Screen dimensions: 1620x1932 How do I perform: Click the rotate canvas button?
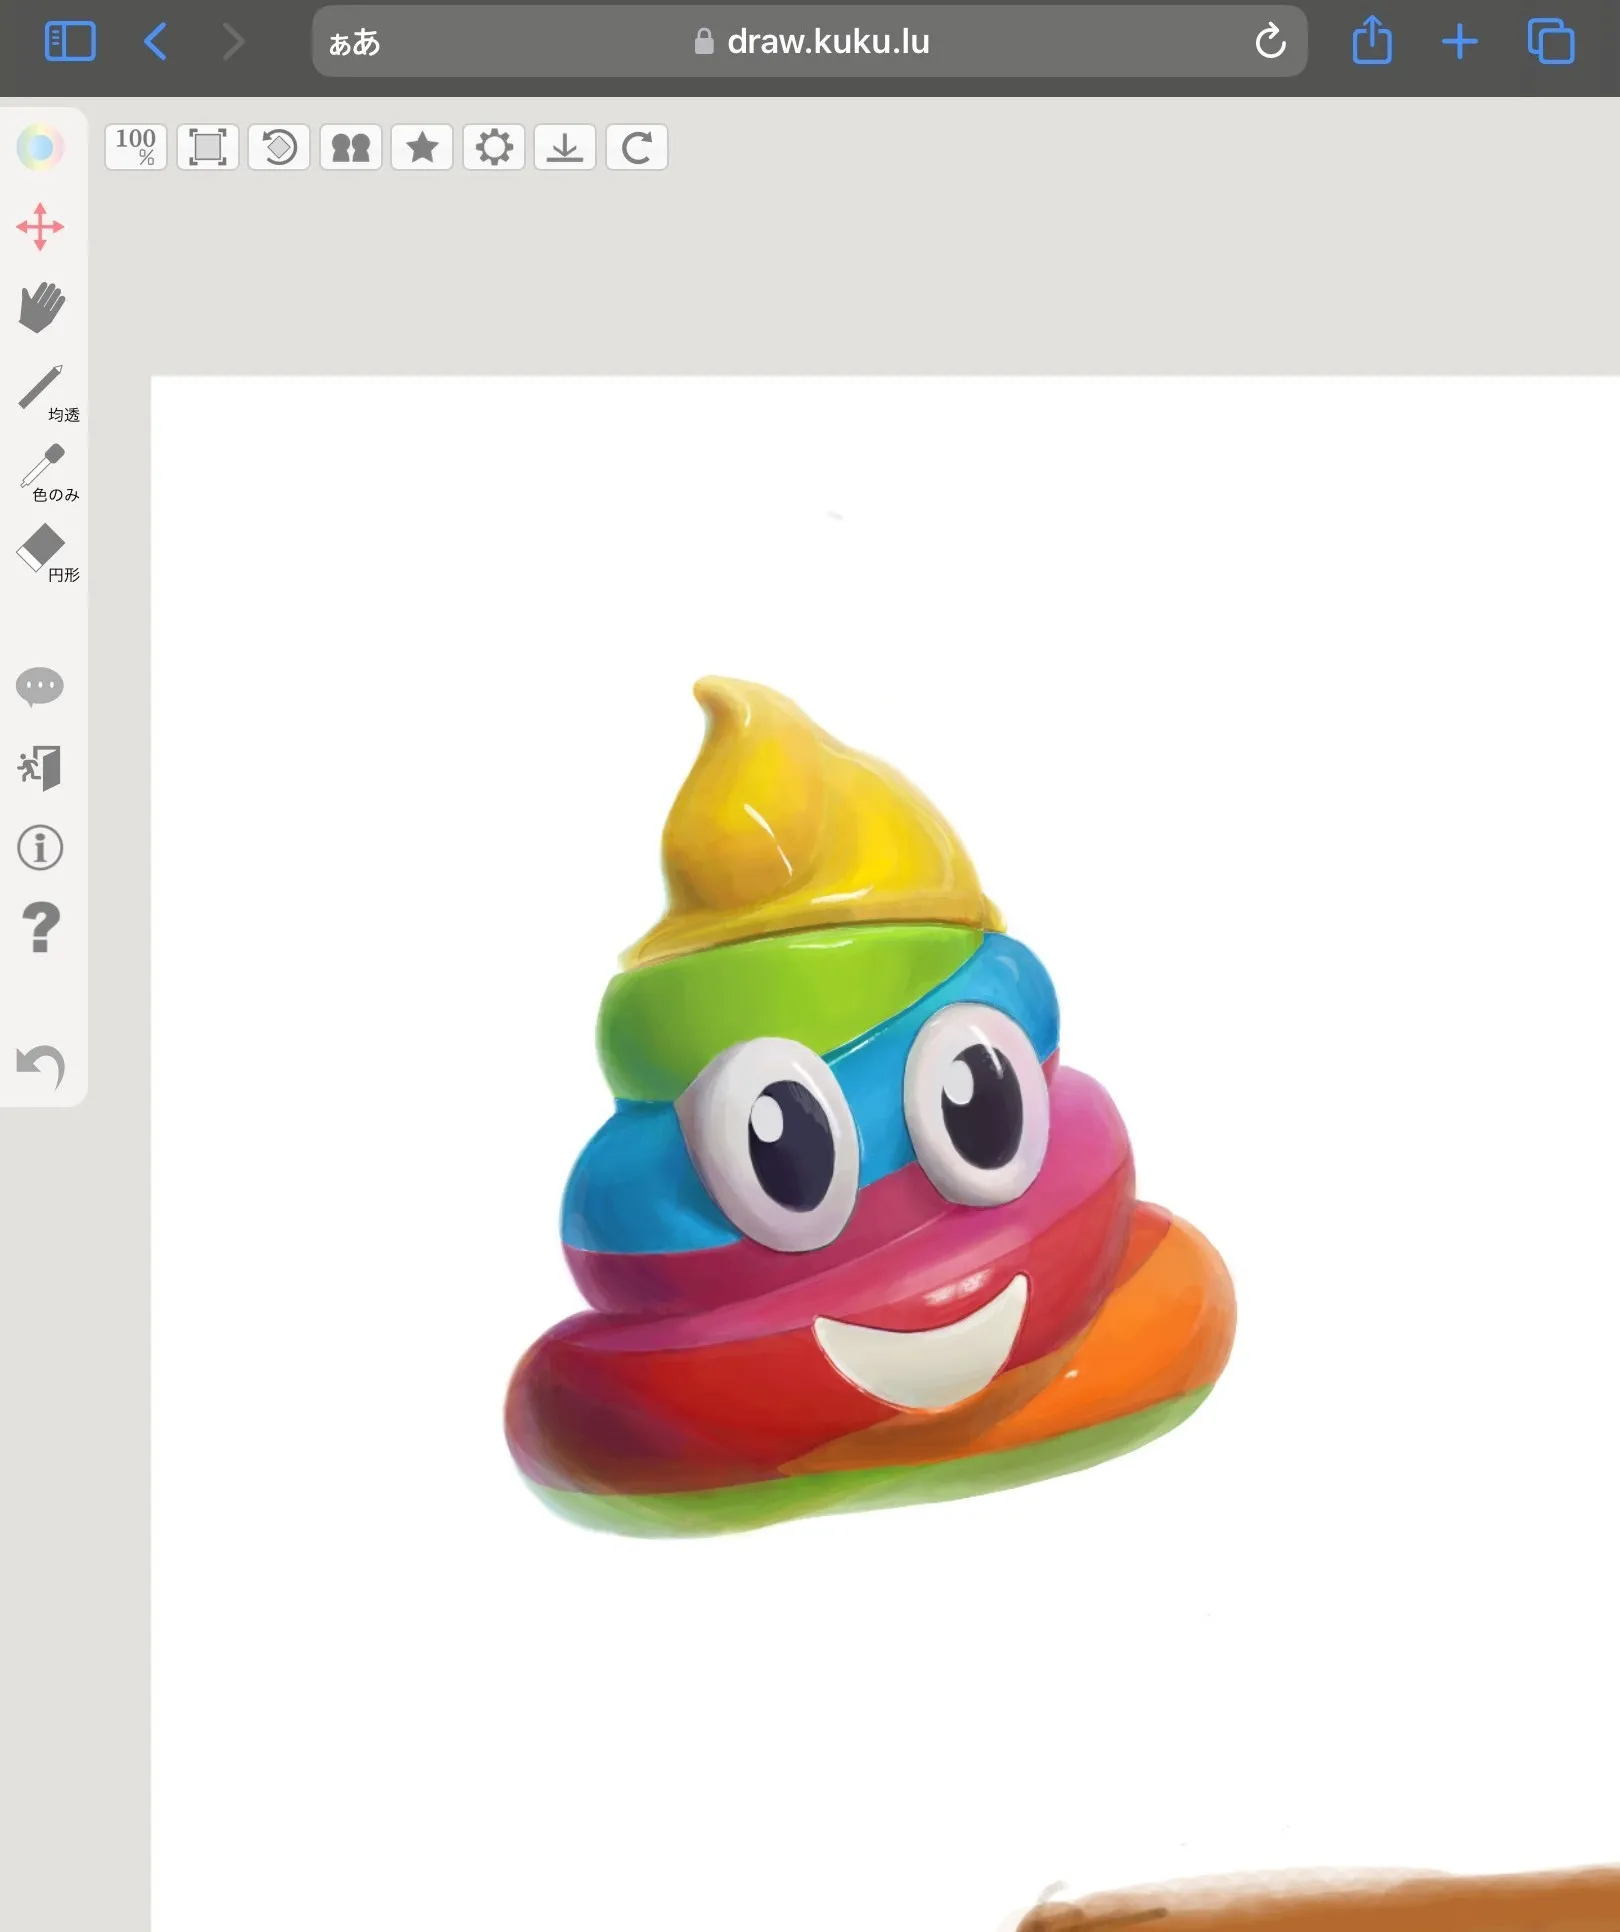279,147
